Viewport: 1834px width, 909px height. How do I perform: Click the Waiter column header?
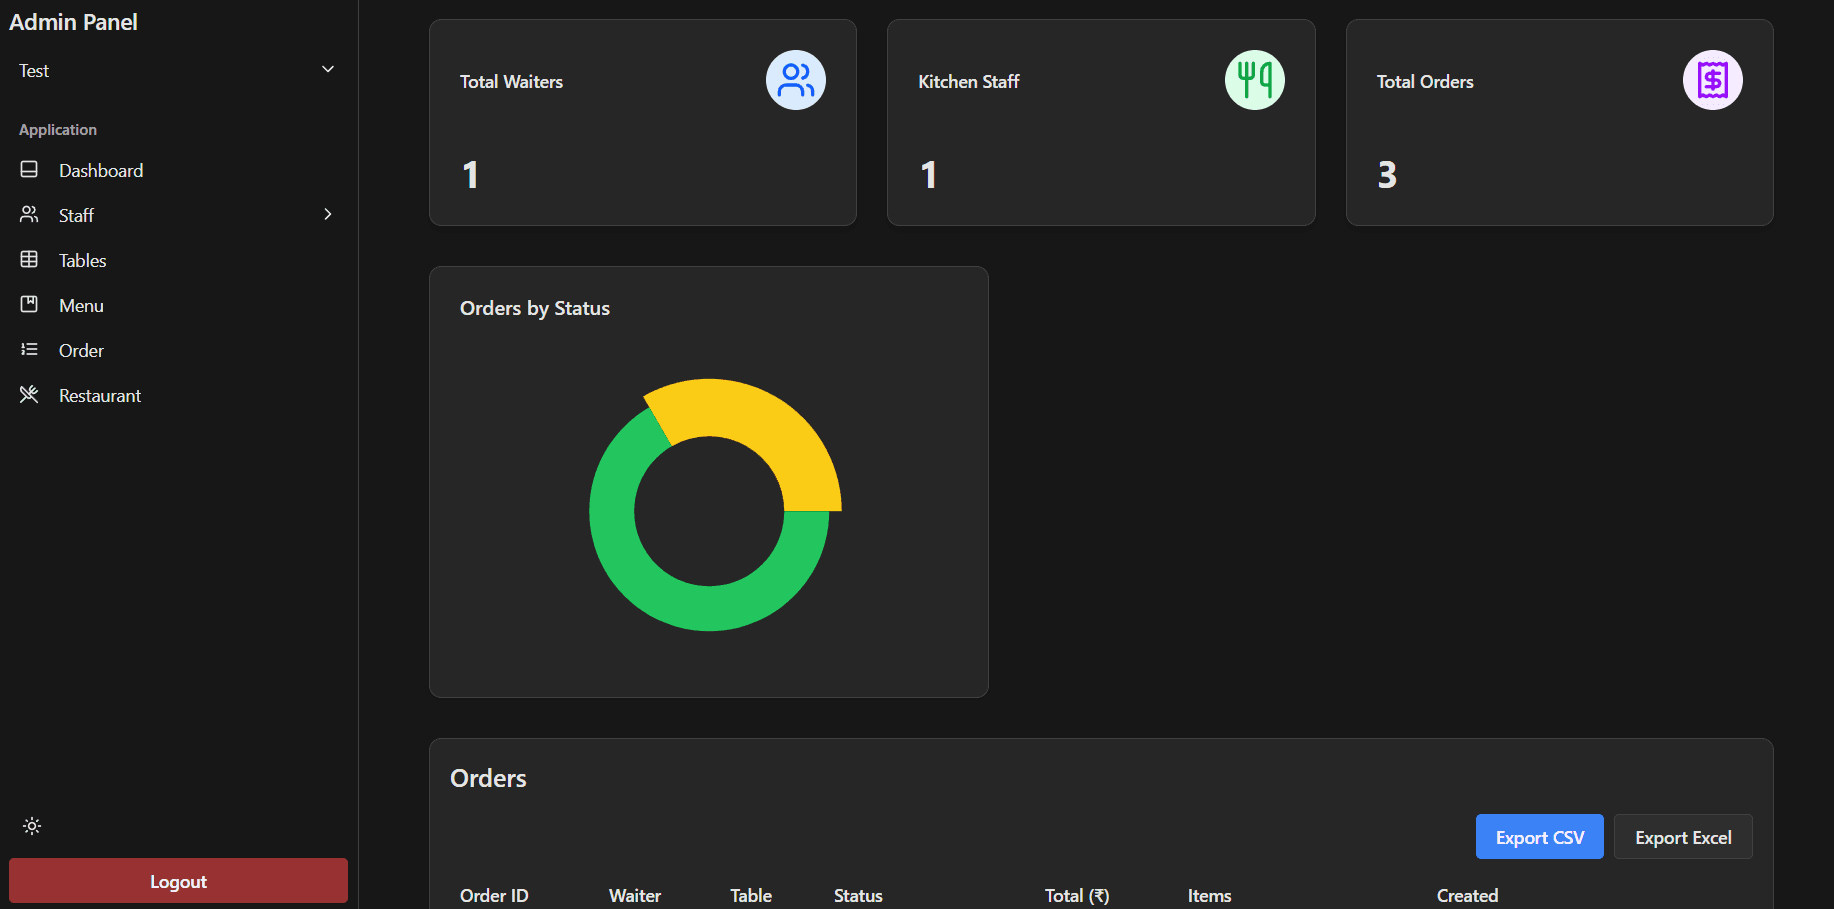[635, 896]
